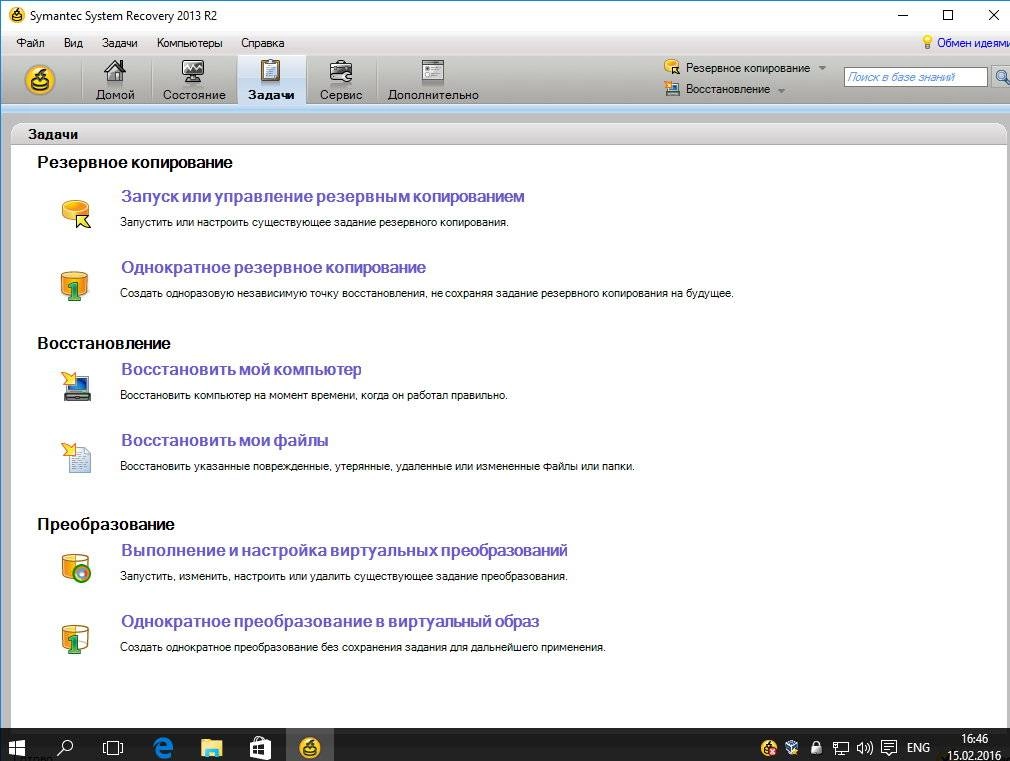Screen dimensions: 1010x761
Task: Open File Explorer from the taskbar
Action: pyautogui.click(x=211, y=747)
